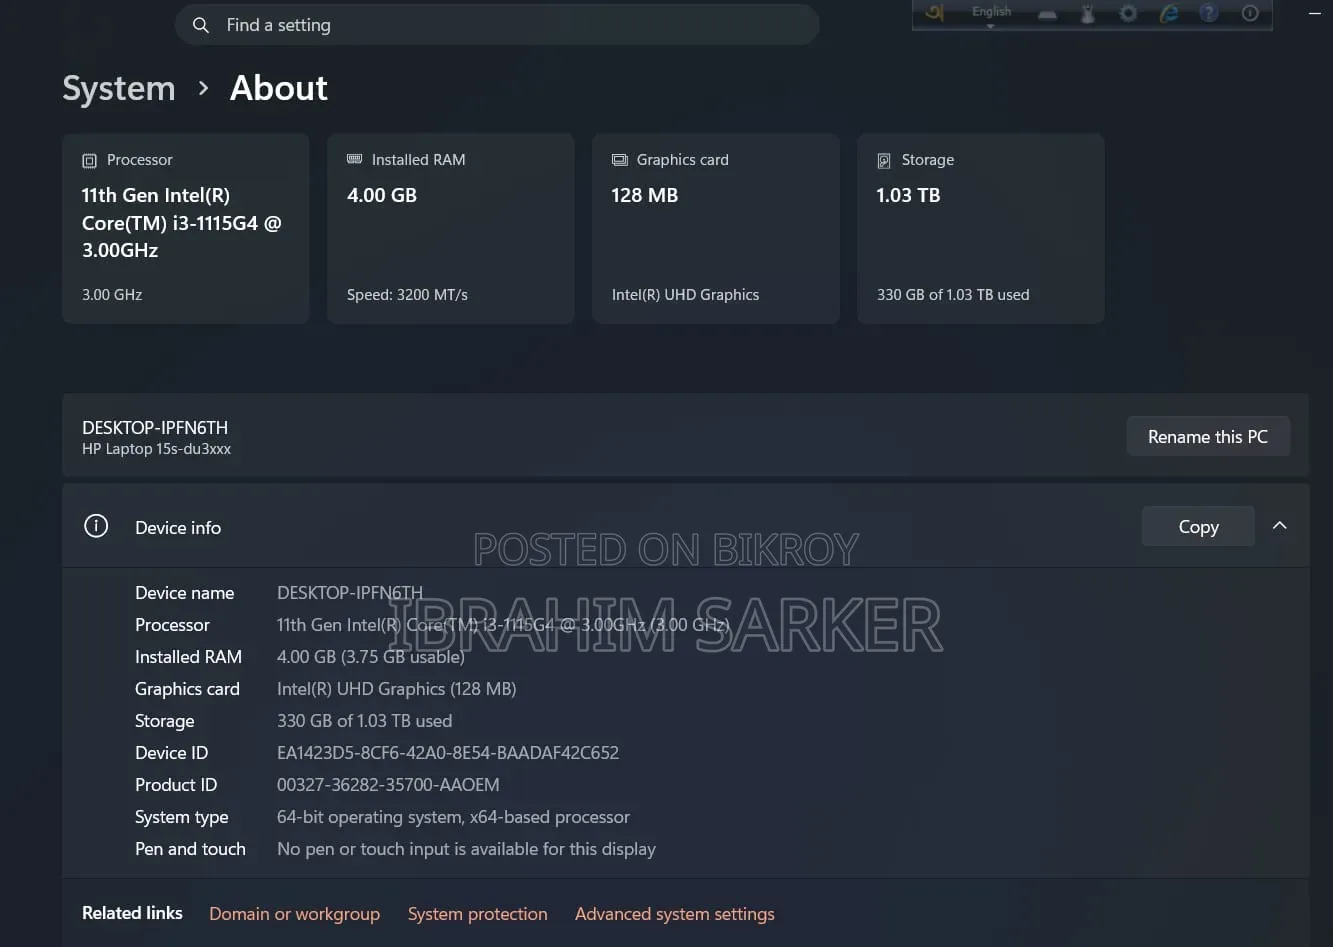Image resolution: width=1333 pixels, height=947 pixels.
Task: Click the About breadcrumb heading
Action: coord(279,88)
